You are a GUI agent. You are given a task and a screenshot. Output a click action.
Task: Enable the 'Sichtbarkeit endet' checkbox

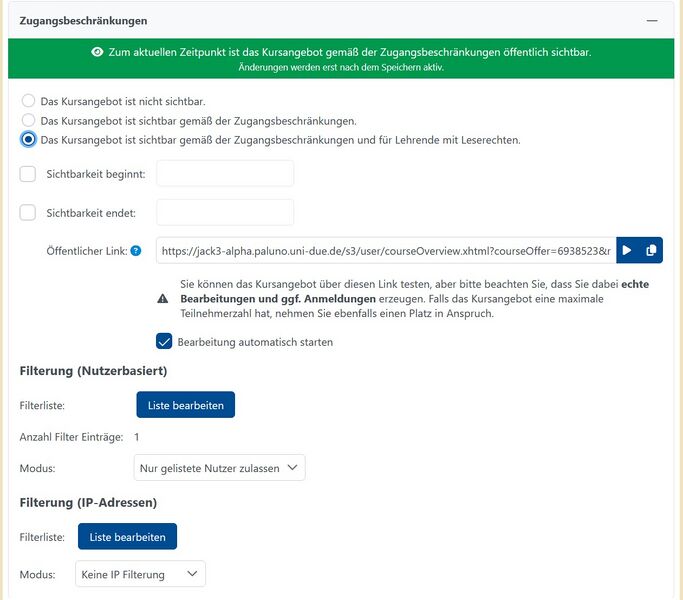28,212
